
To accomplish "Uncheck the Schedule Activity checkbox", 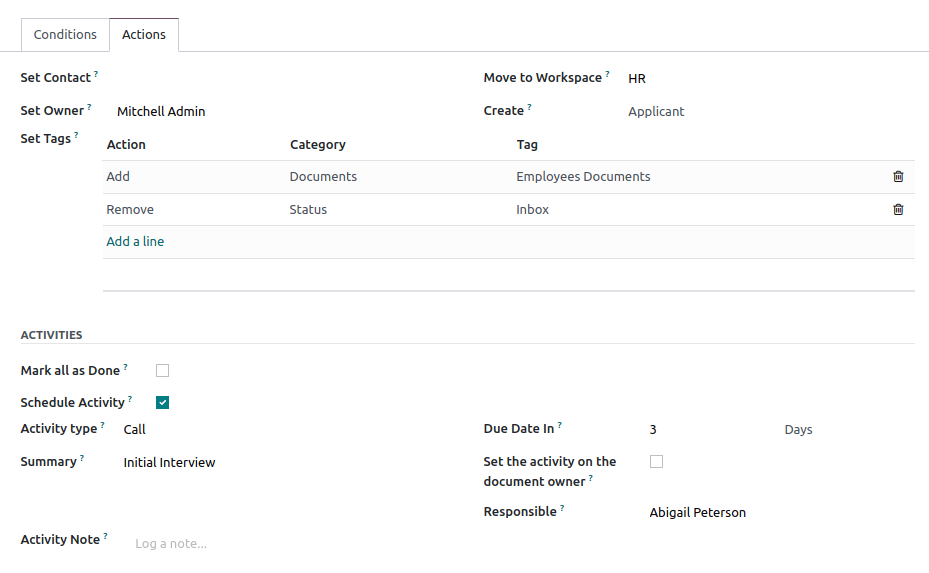I will 163,403.
